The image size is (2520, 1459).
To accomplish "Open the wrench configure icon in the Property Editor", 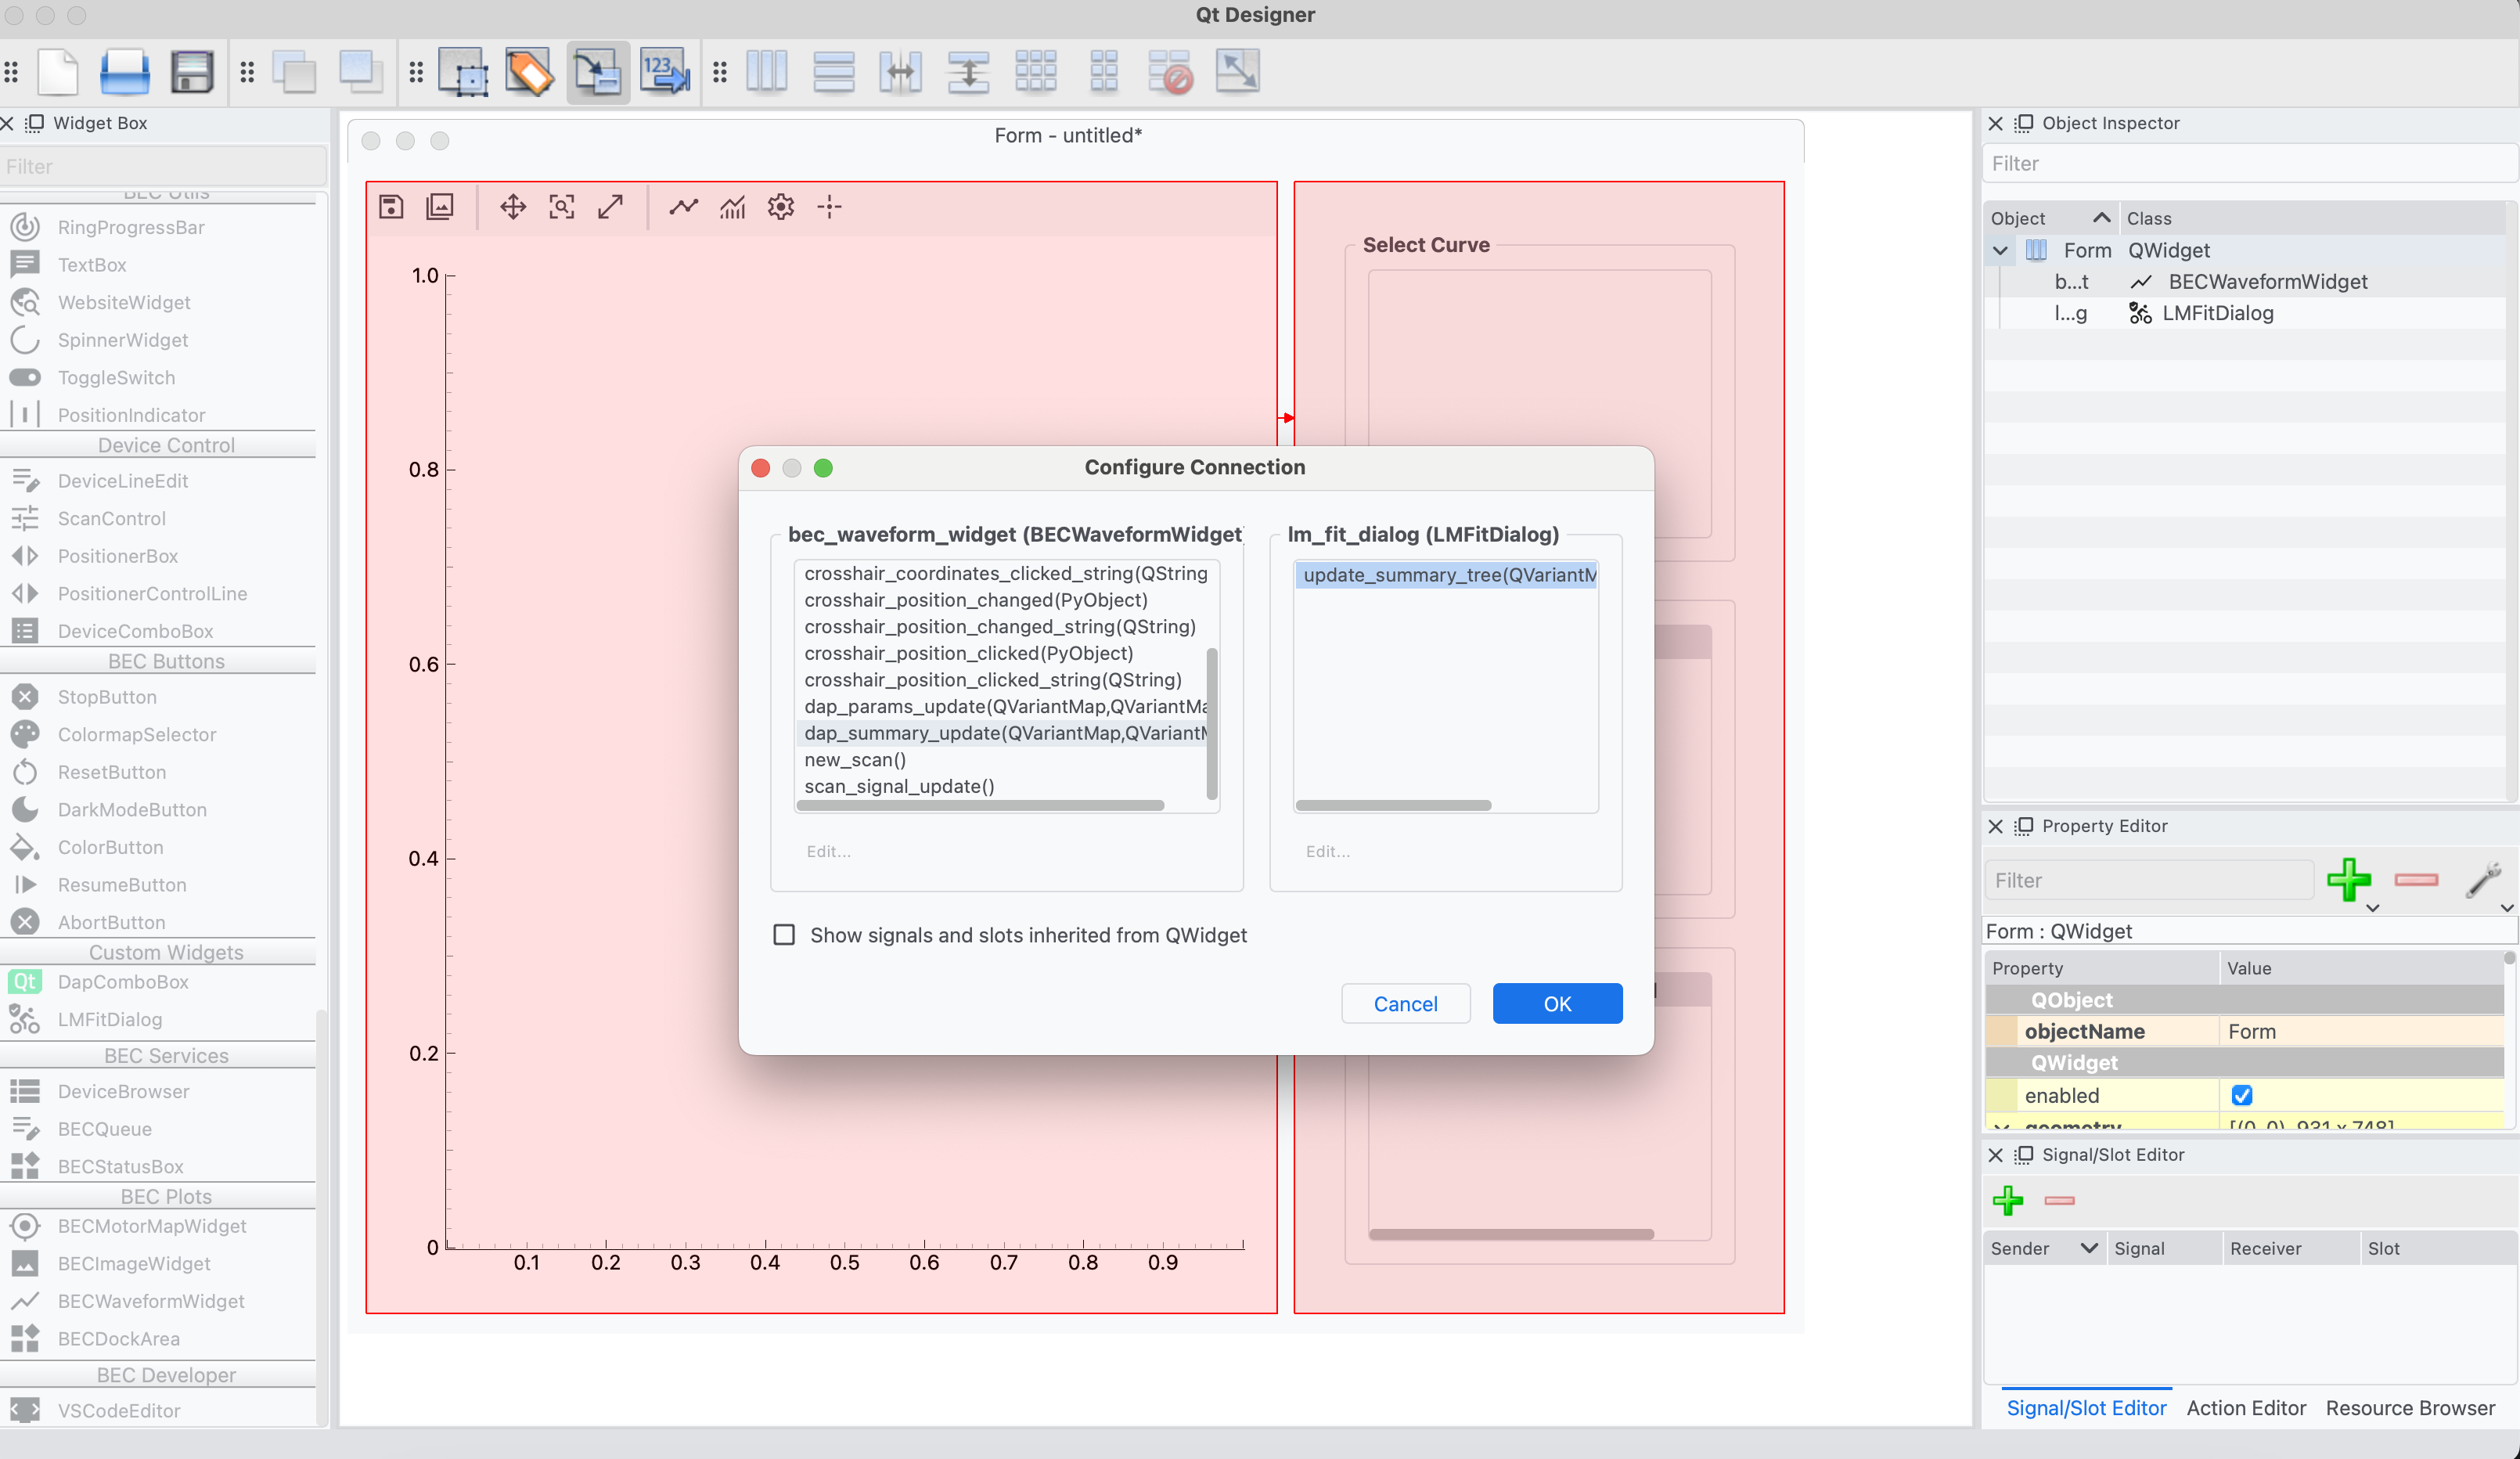I will click(2483, 880).
